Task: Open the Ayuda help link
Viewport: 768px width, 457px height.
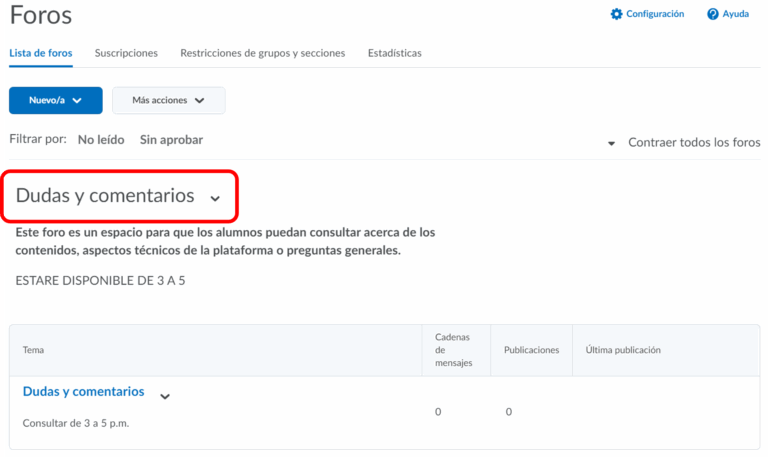Action: pos(736,14)
